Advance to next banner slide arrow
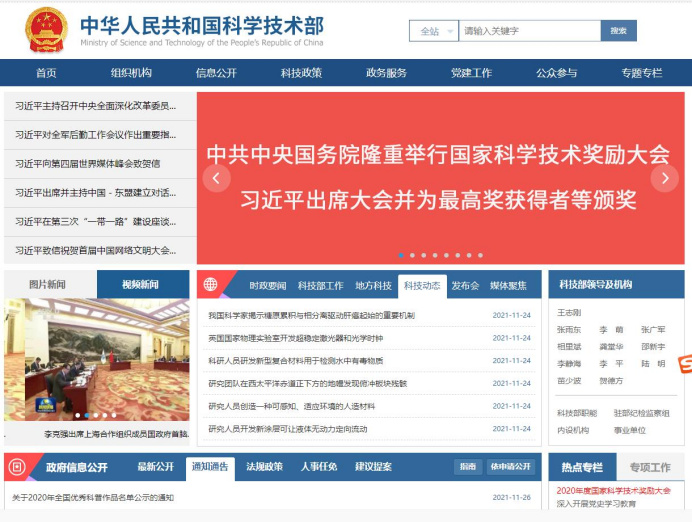This screenshot has width=692, height=522. pyautogui.click(x=664, y=178)
